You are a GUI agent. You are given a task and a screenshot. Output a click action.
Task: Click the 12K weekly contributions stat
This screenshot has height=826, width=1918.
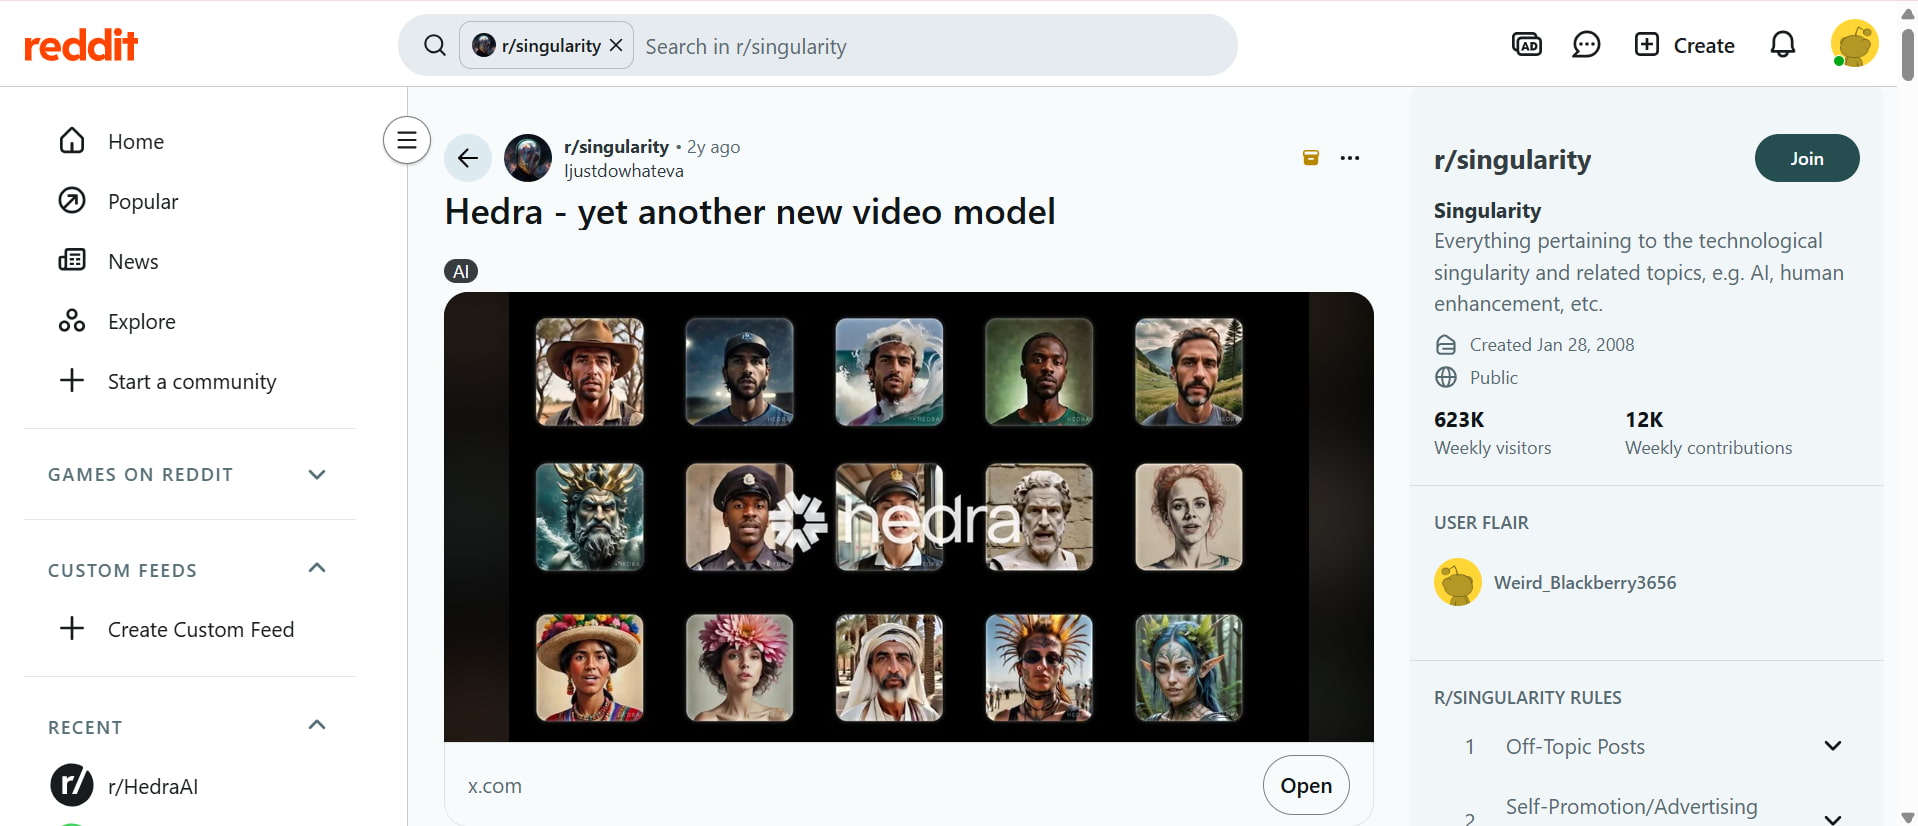(1709, 433)
